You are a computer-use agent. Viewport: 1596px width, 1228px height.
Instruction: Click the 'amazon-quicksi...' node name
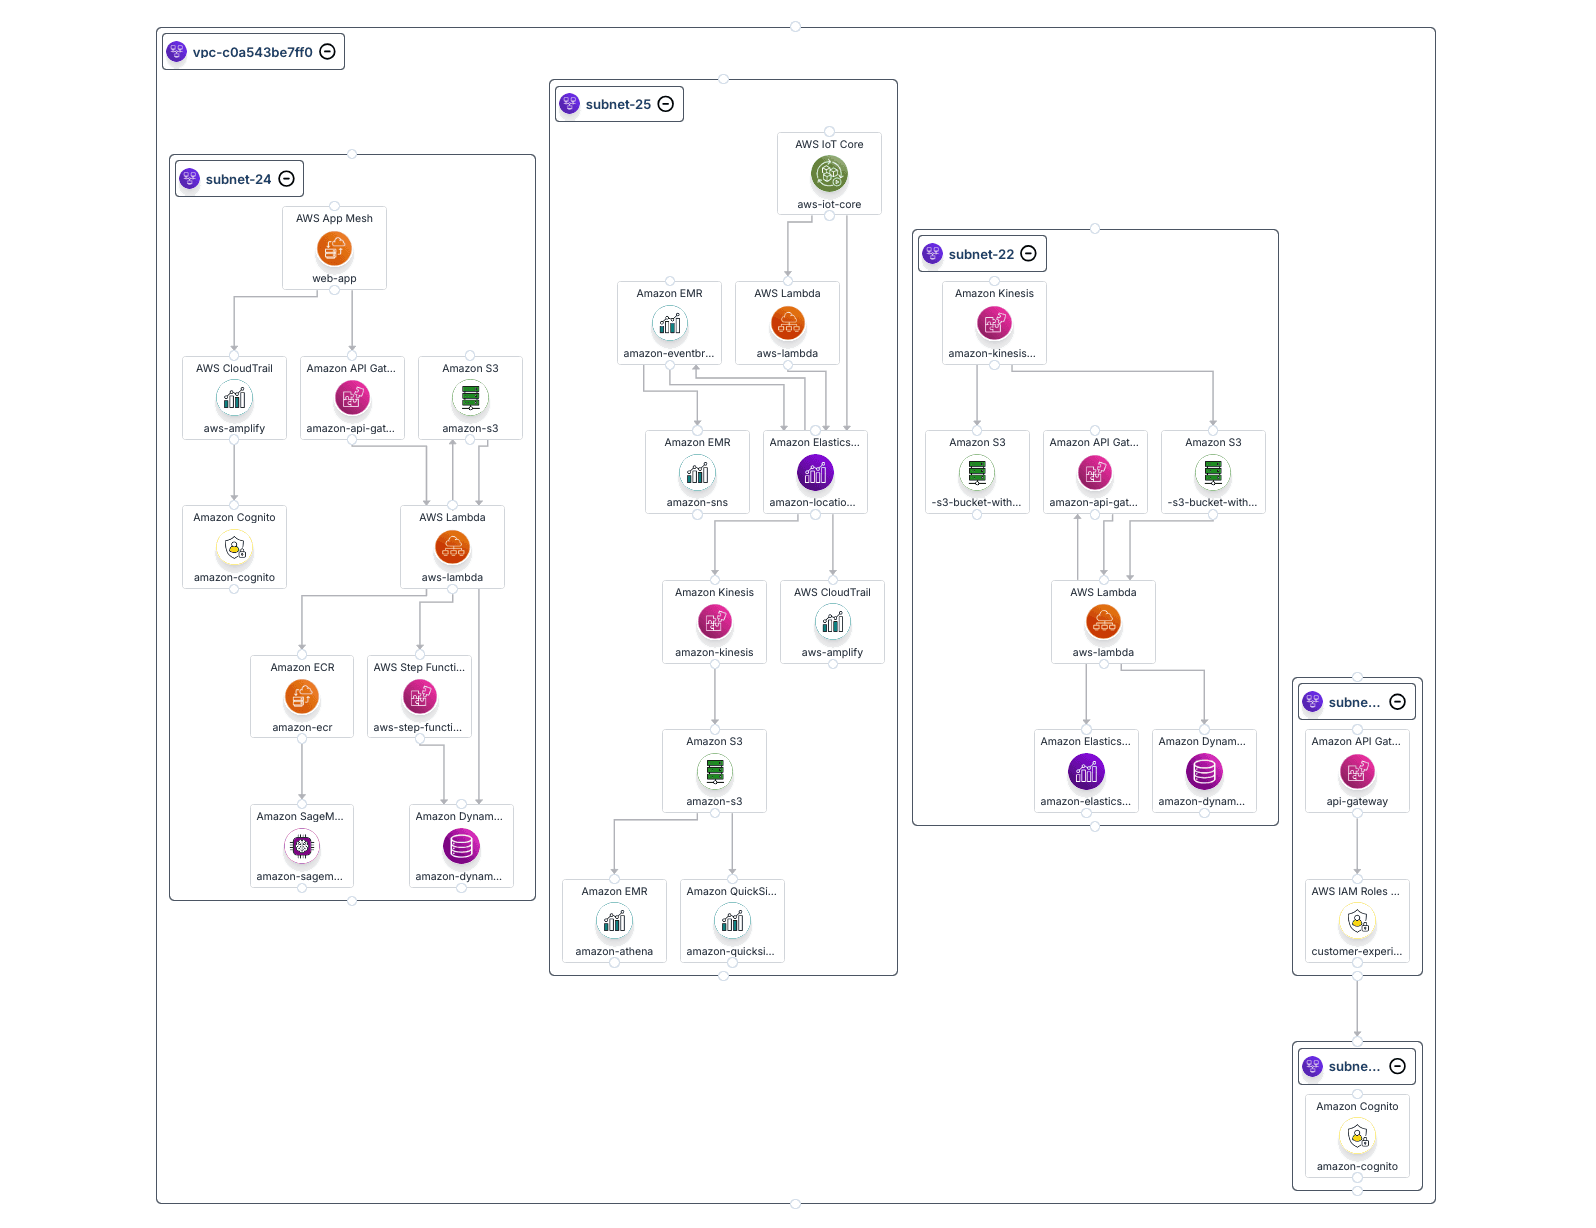pos(731,952)
